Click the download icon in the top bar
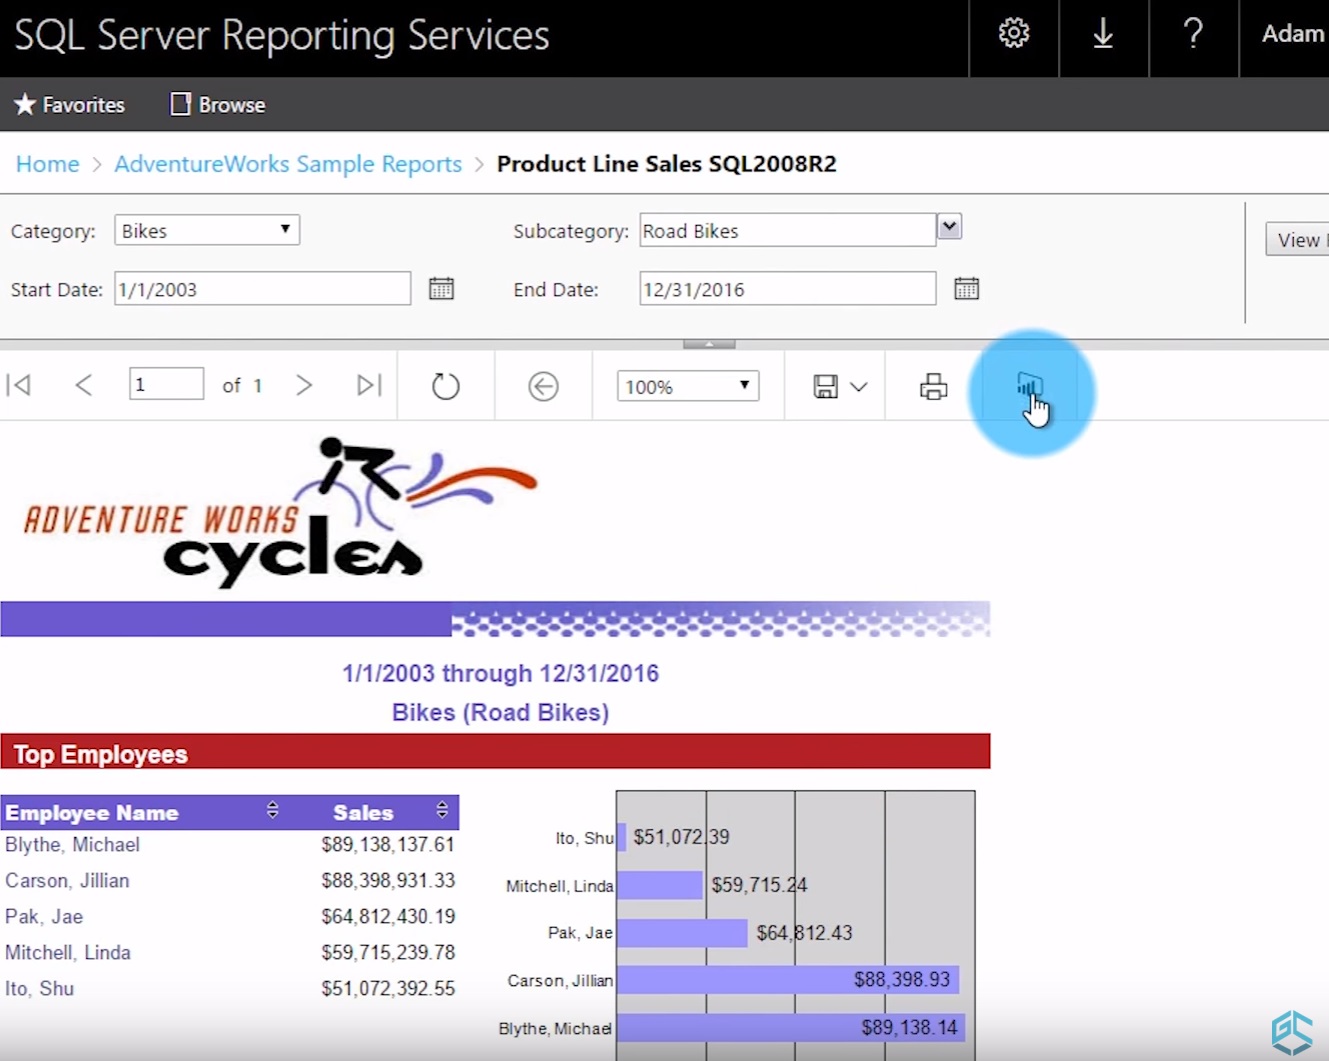1329x1061 pixels. click(x=1103, y=33)
